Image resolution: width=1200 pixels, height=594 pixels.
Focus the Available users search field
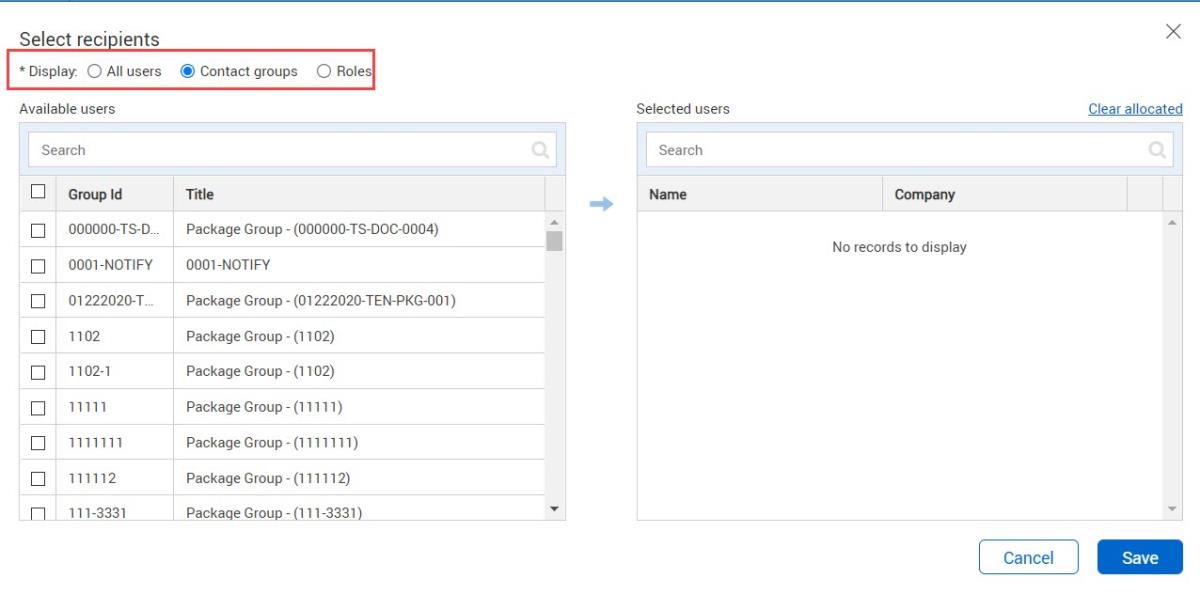pyautogui.click(x=280, y=150)
